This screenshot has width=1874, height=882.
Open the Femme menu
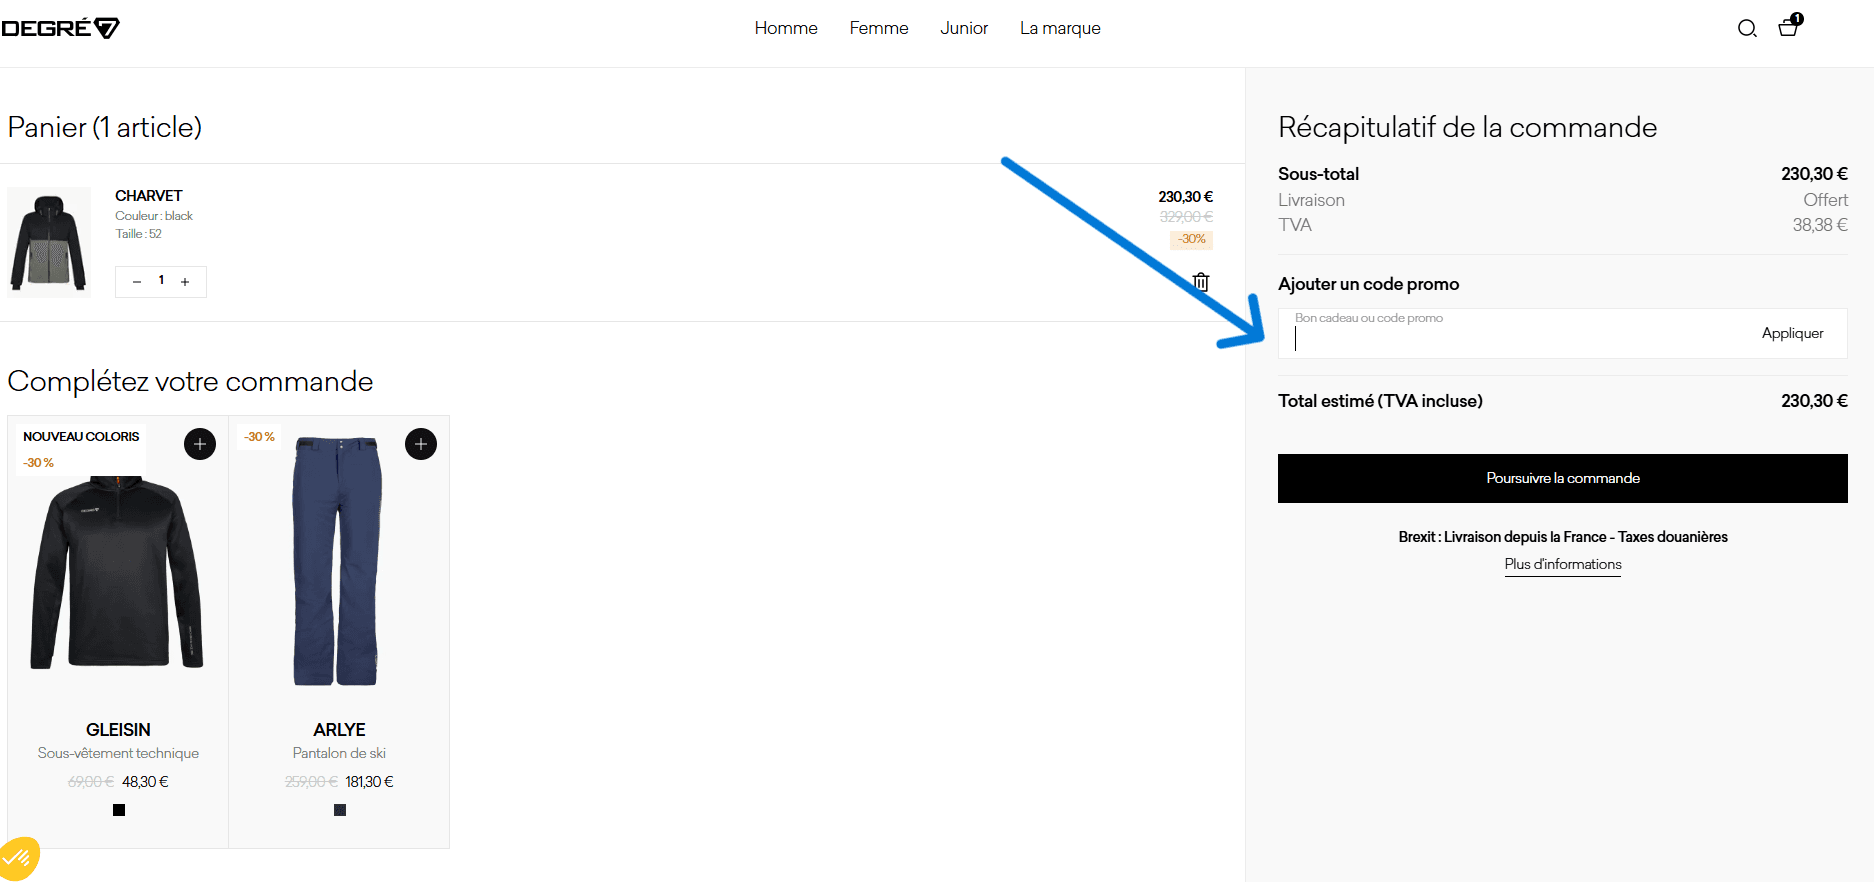pyautogui.click(x=879, y=28)
